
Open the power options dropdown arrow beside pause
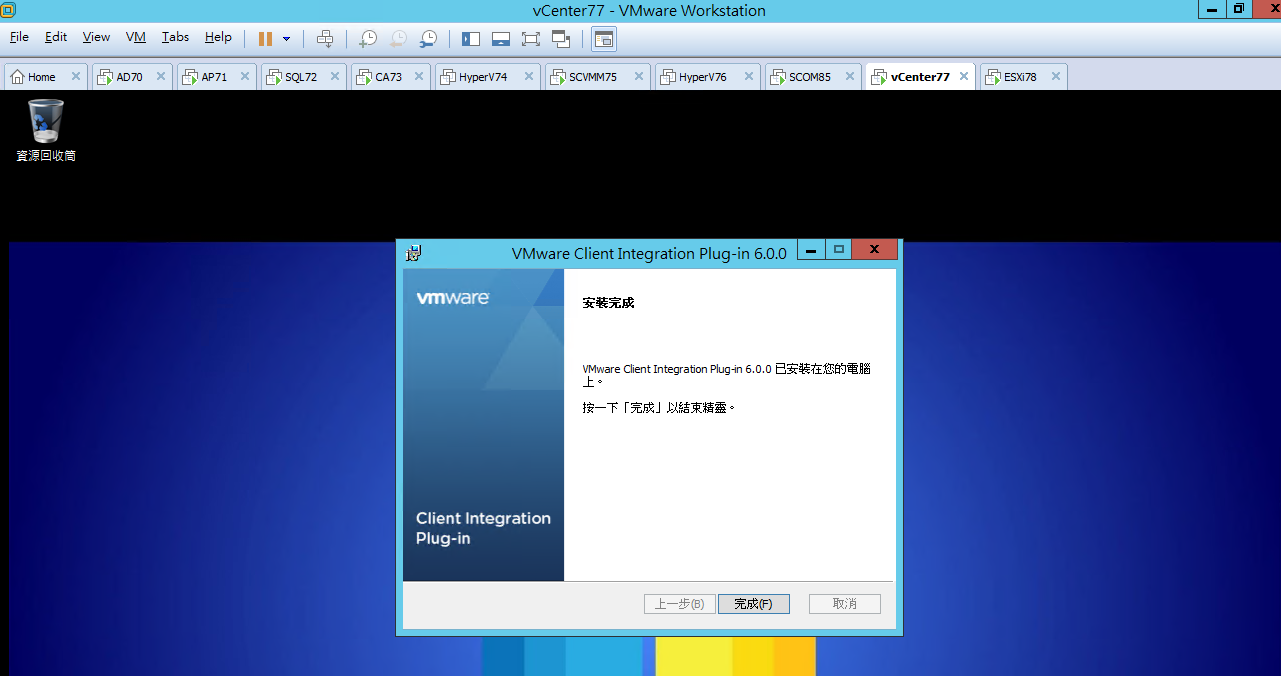286,39
